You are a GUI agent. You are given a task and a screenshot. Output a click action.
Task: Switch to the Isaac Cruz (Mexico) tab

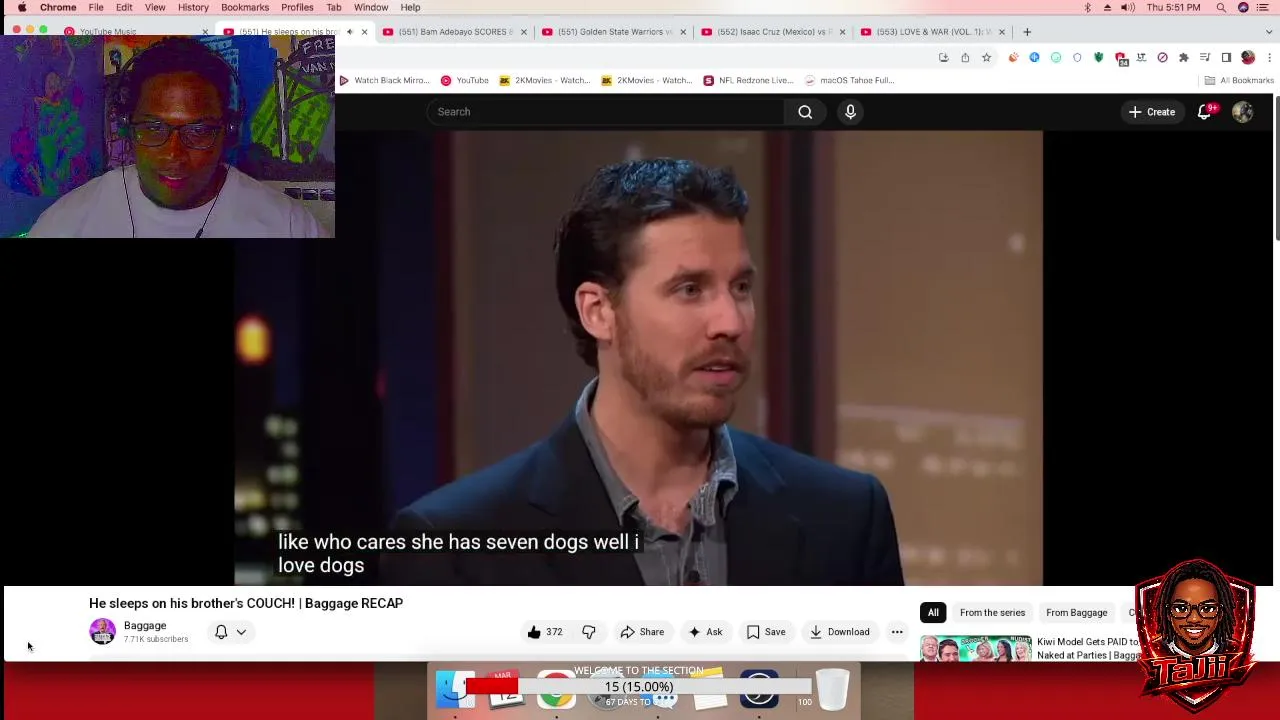772,32
